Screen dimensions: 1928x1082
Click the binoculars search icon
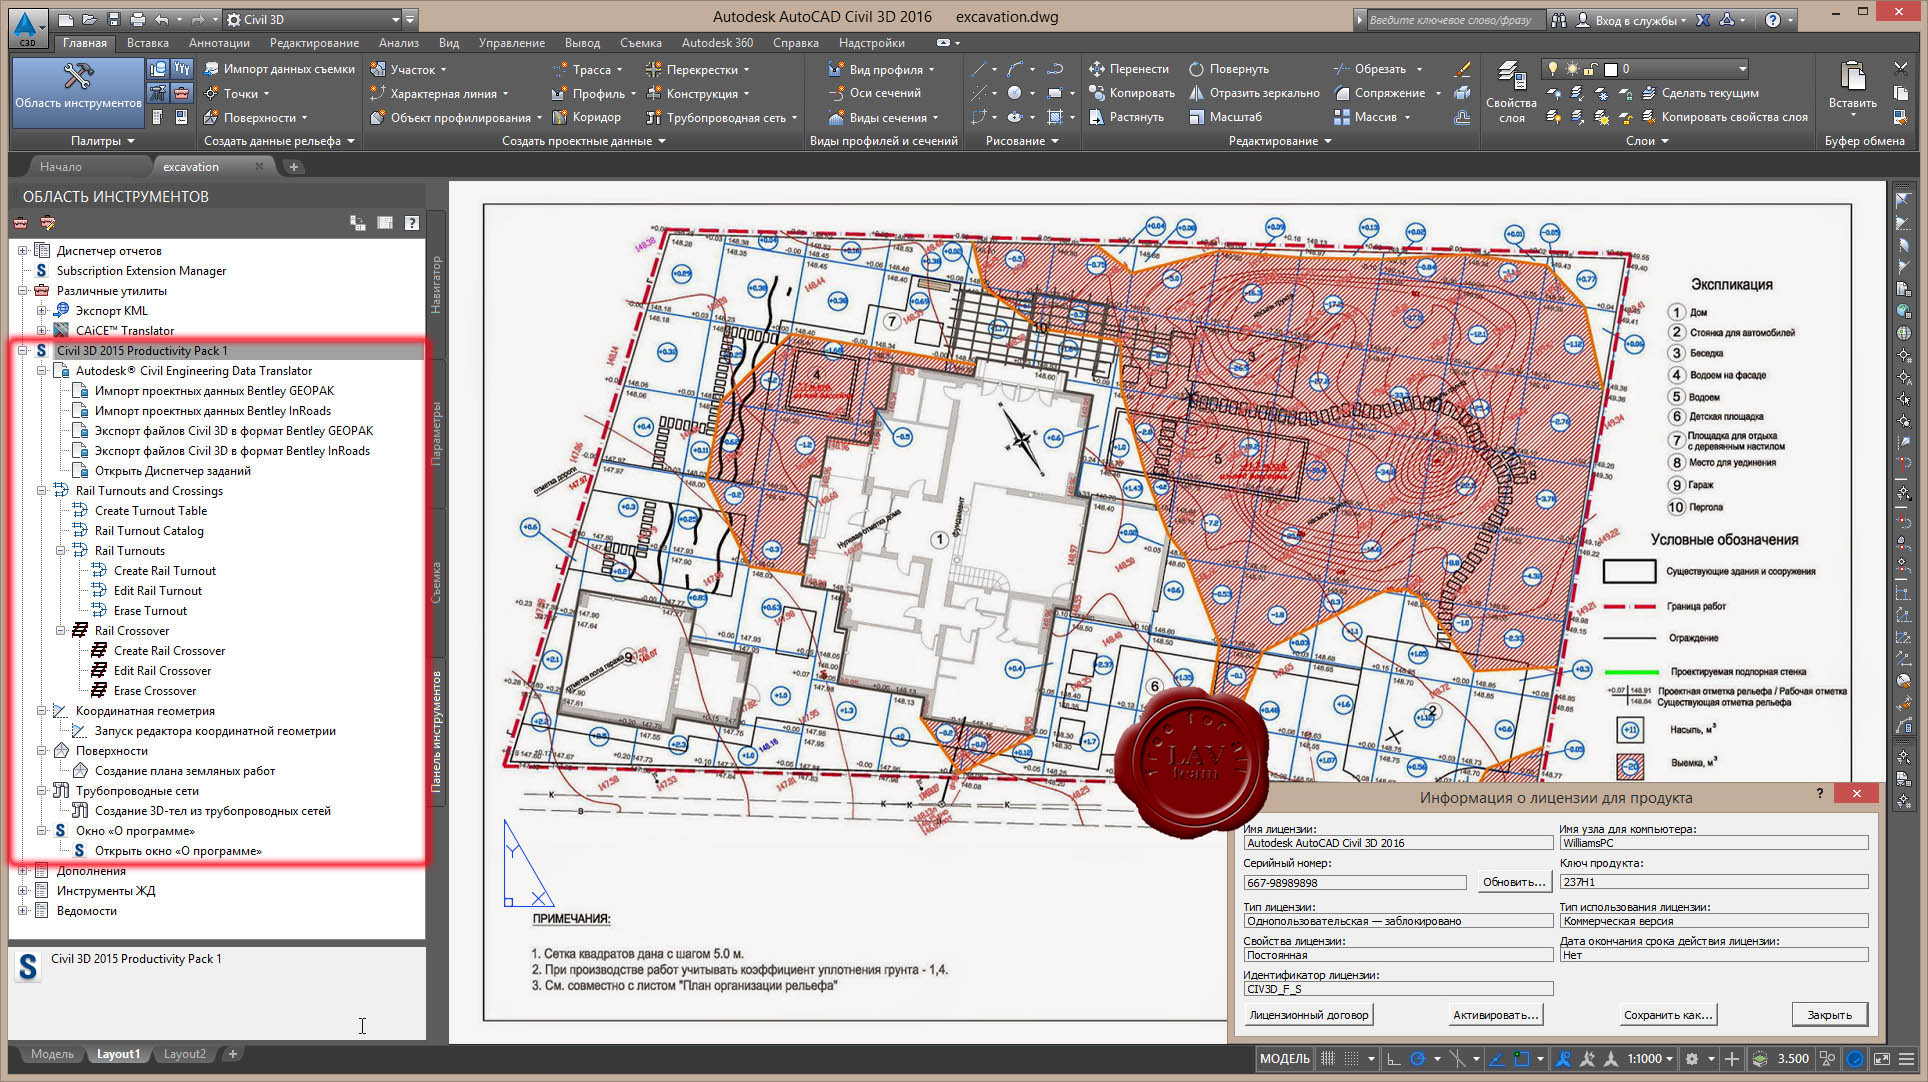pyautogui.click(x=1558, y=19)
